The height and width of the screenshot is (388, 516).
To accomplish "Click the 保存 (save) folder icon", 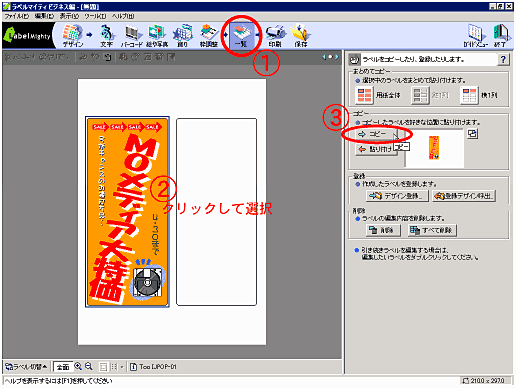I will [301, 35].
